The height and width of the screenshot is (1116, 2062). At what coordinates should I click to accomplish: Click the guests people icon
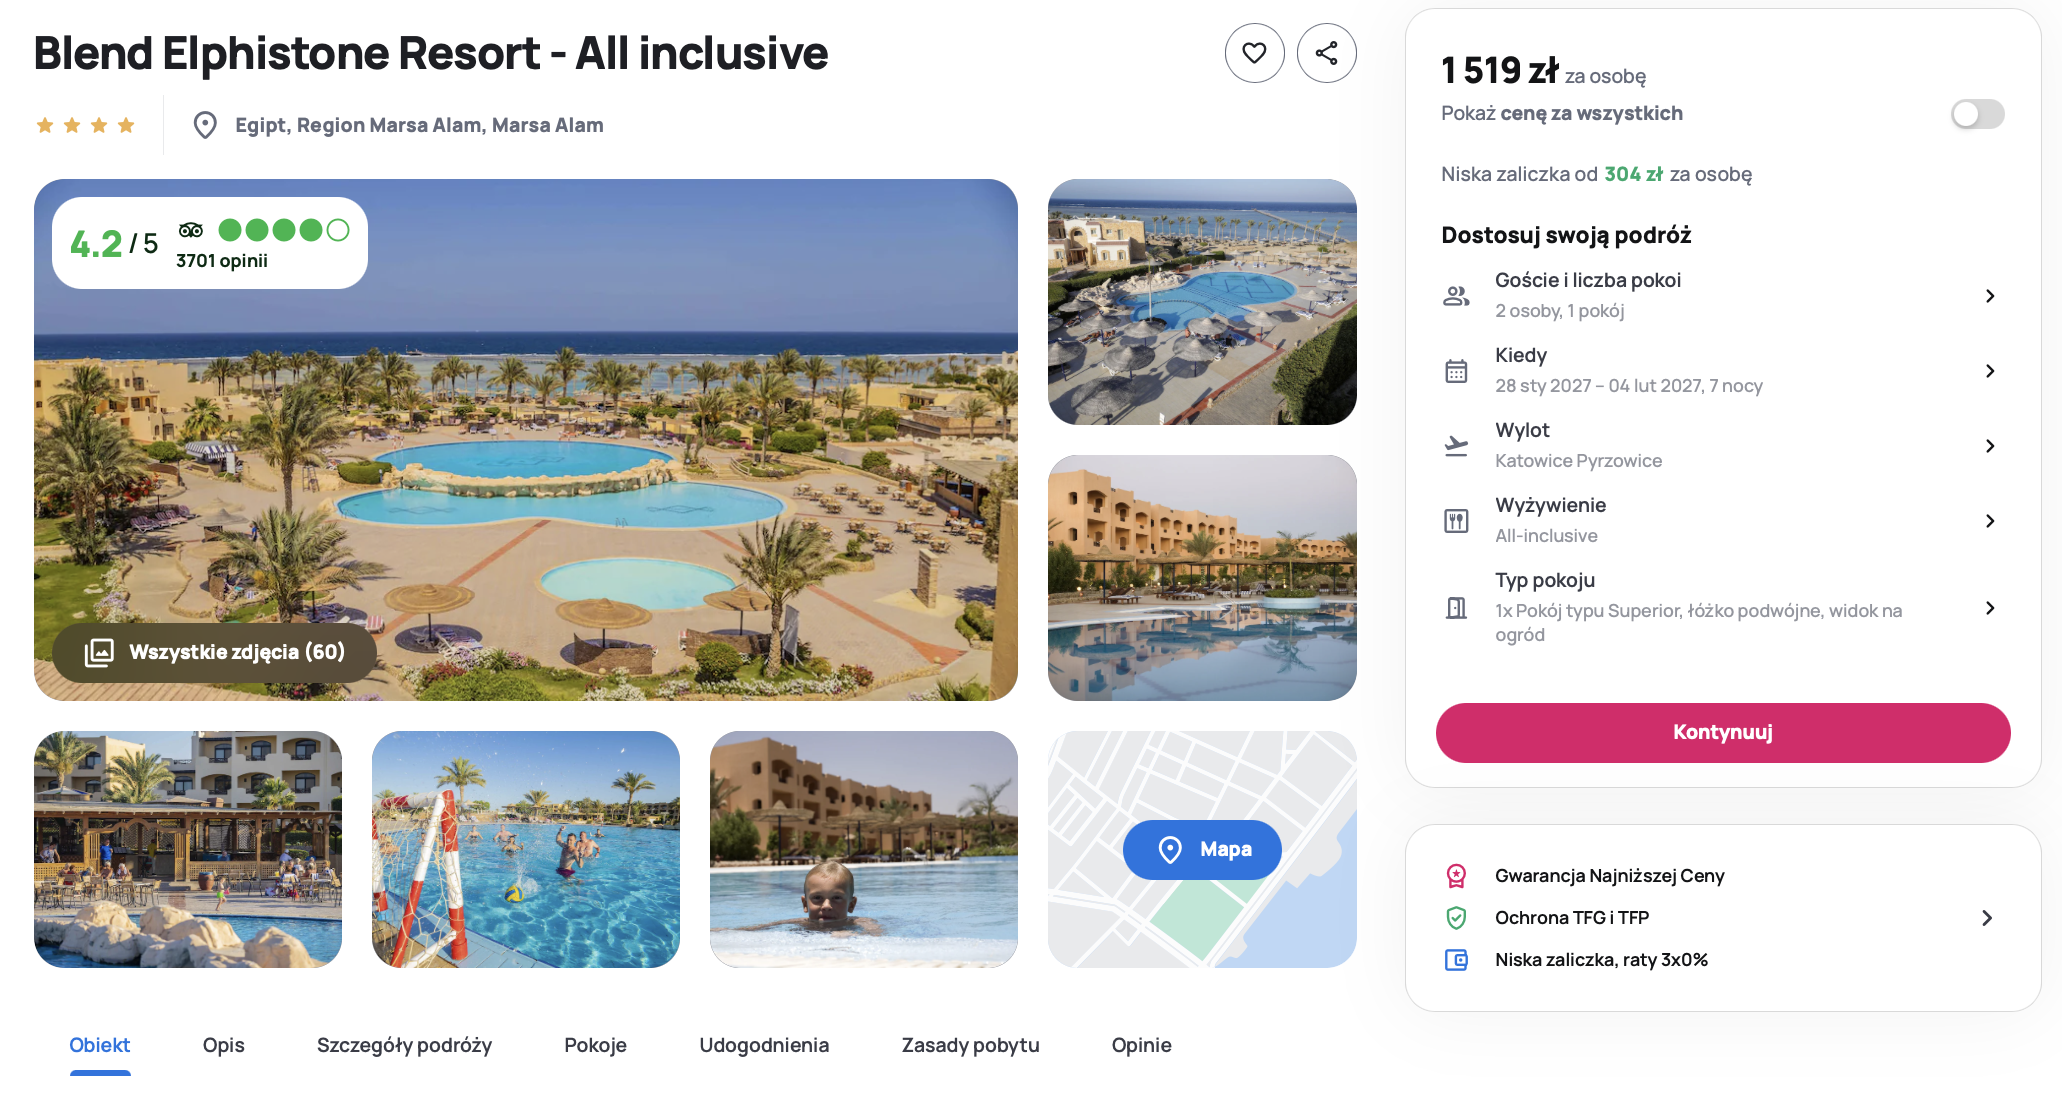click(1456, 296)
